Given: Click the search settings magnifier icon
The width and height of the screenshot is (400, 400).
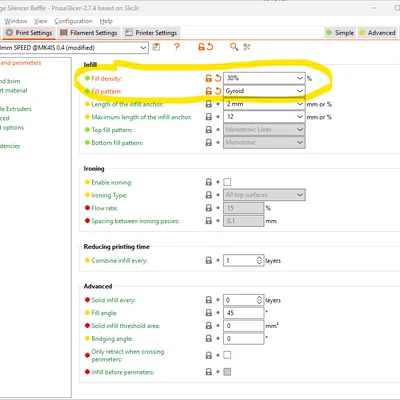Looking at the screenshot, I should point(234,47).
